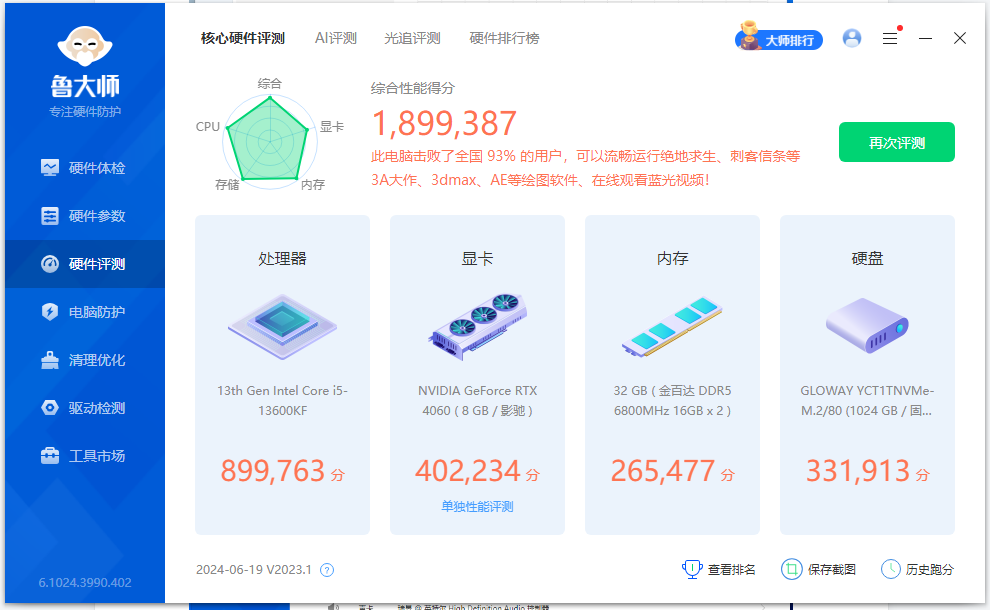This screenshot has height=610, width=990.
Task: Click the 内存 RAM stick image
Action: [x=672, y=327]
